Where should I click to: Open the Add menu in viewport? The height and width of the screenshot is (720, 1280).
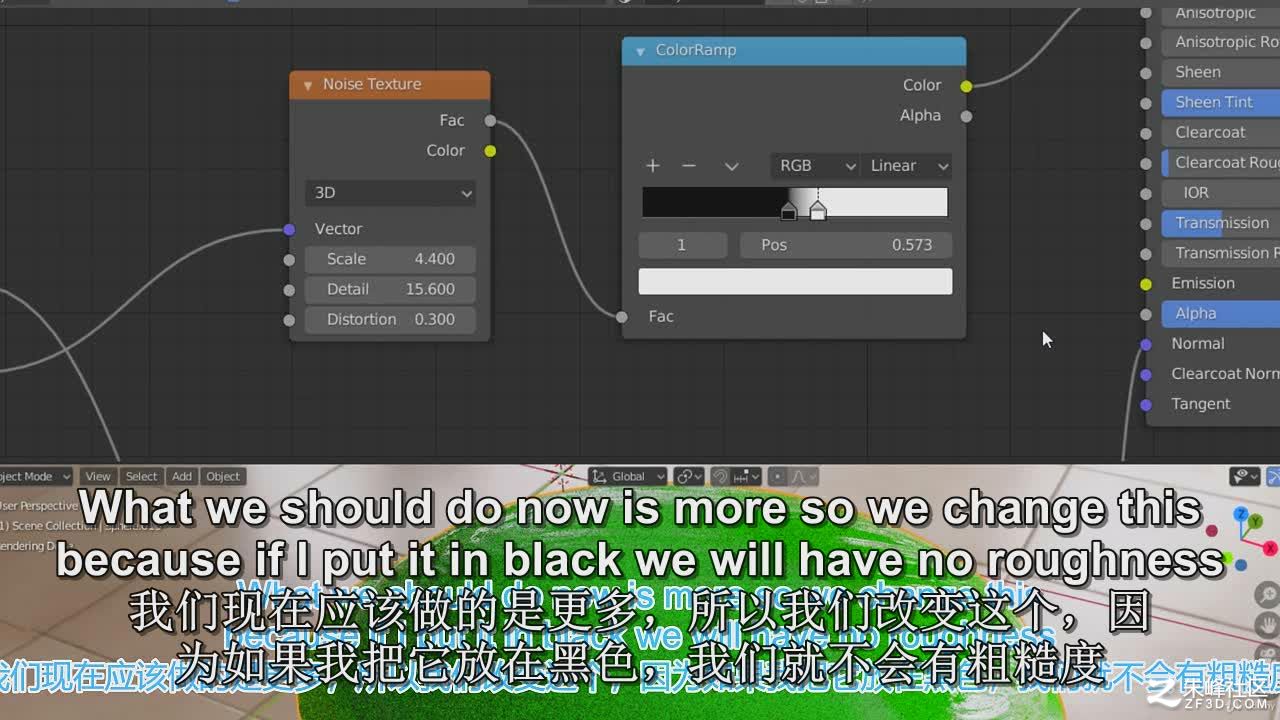tap(182, 476)
